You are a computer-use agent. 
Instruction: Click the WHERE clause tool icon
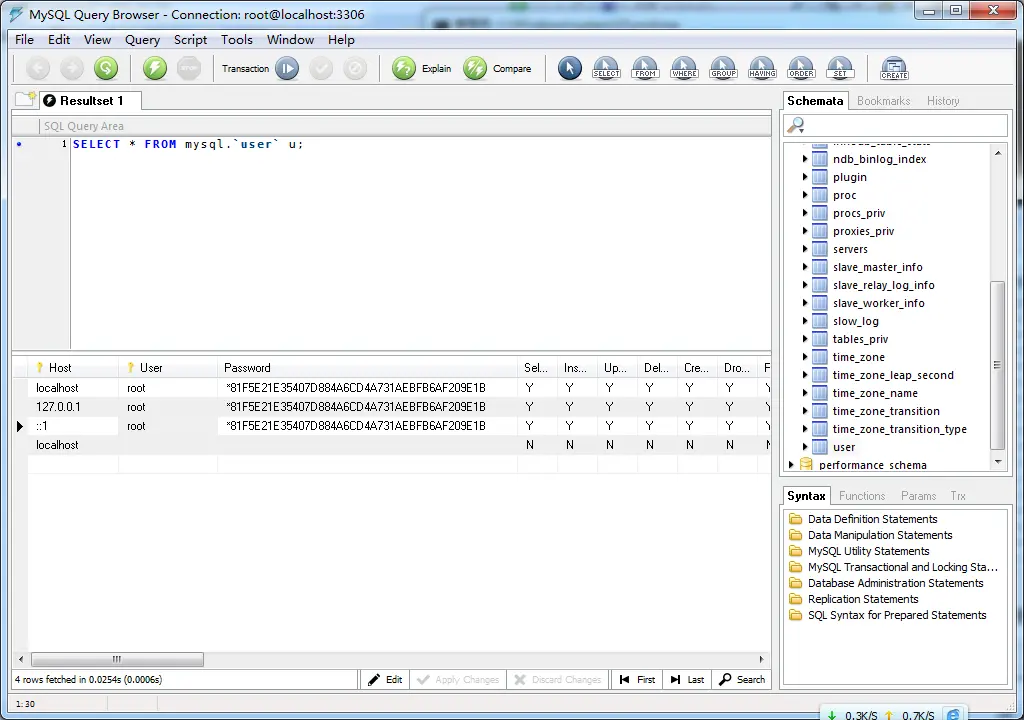684,68
